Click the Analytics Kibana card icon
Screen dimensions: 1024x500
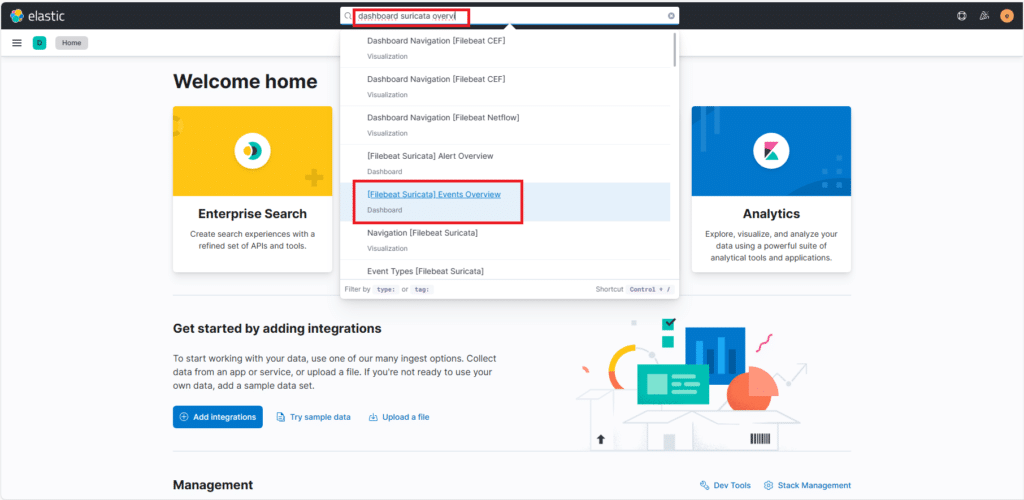(771, 151)
